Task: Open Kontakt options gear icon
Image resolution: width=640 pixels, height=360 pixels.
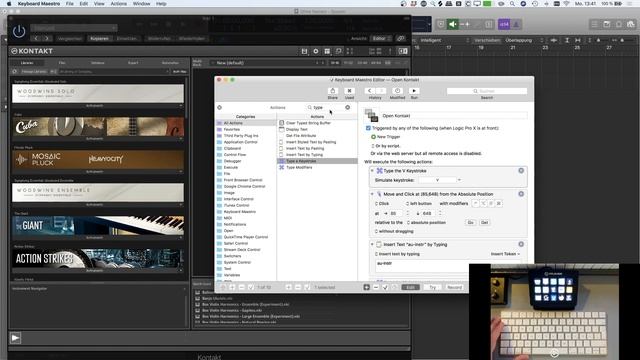Action: point(316,51)
